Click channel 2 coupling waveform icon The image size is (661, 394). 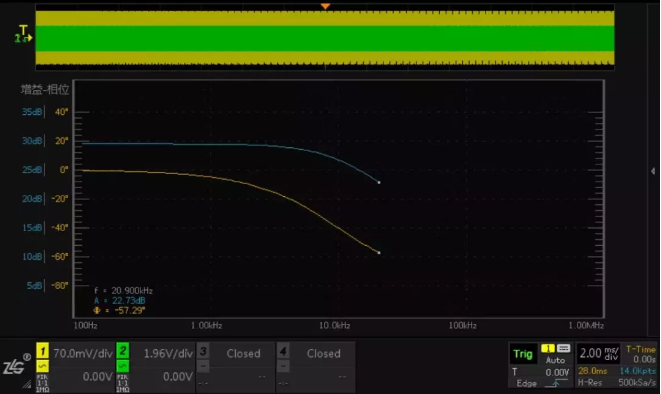click(x=123, y=366)
